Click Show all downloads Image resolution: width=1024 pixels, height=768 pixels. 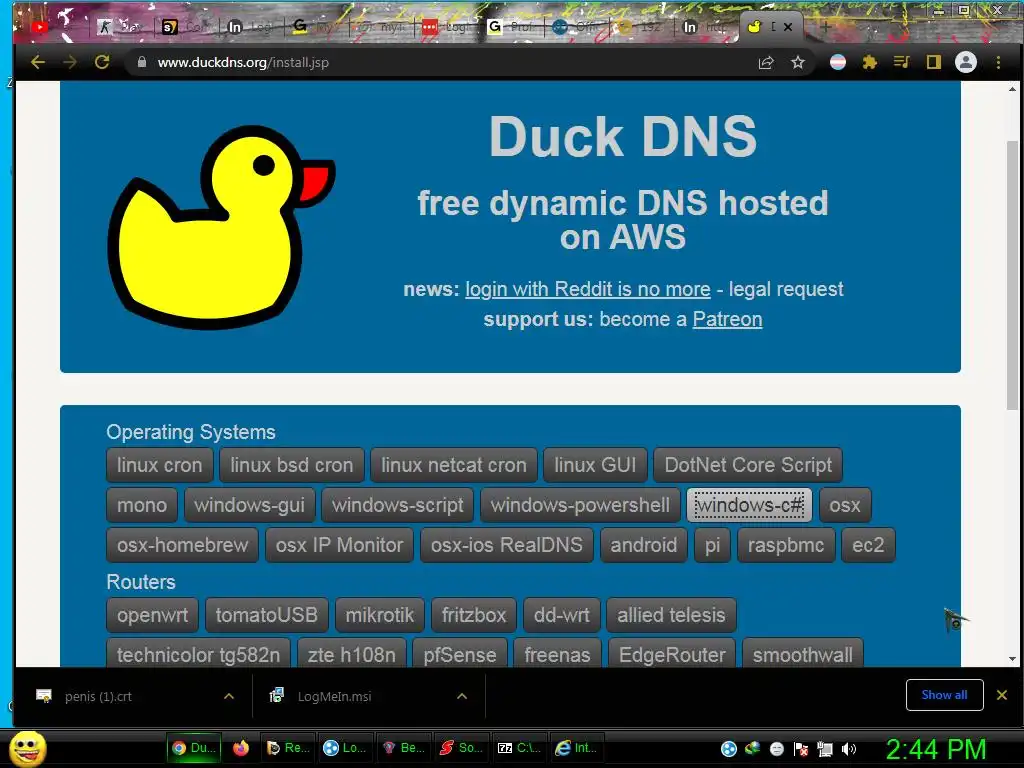coord(944,695)
